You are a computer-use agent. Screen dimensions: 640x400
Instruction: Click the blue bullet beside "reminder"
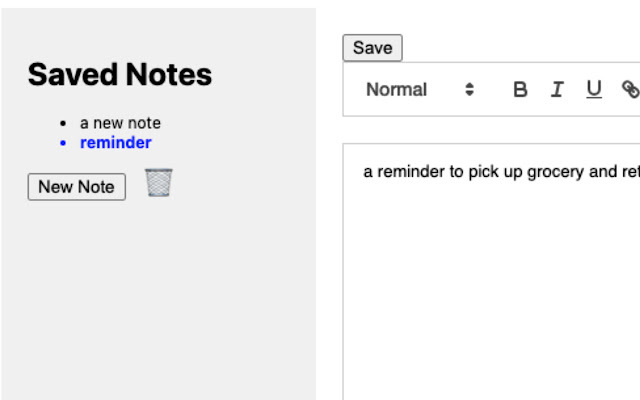coord(64,143)
